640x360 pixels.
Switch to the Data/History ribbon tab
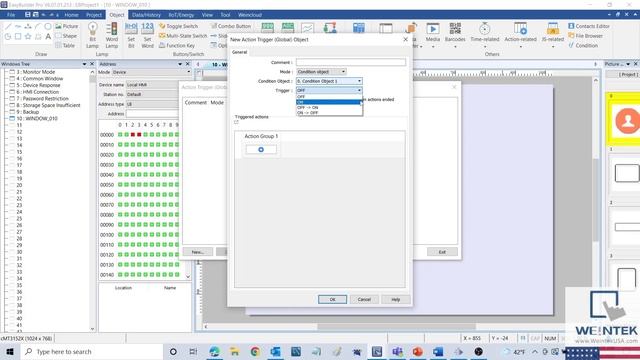(x=146, y=15)
